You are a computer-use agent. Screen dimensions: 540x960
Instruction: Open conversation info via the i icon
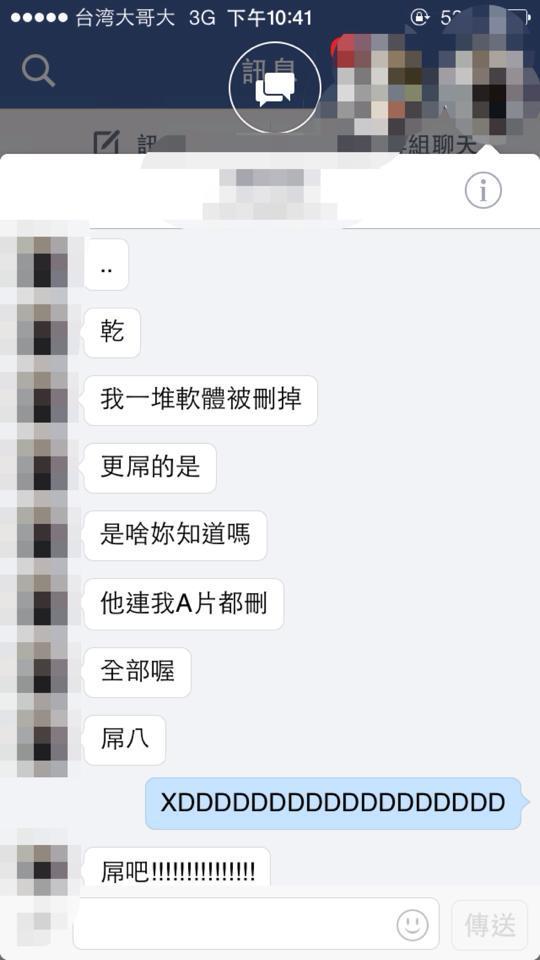pyautogui.click(x=483, y=190)
